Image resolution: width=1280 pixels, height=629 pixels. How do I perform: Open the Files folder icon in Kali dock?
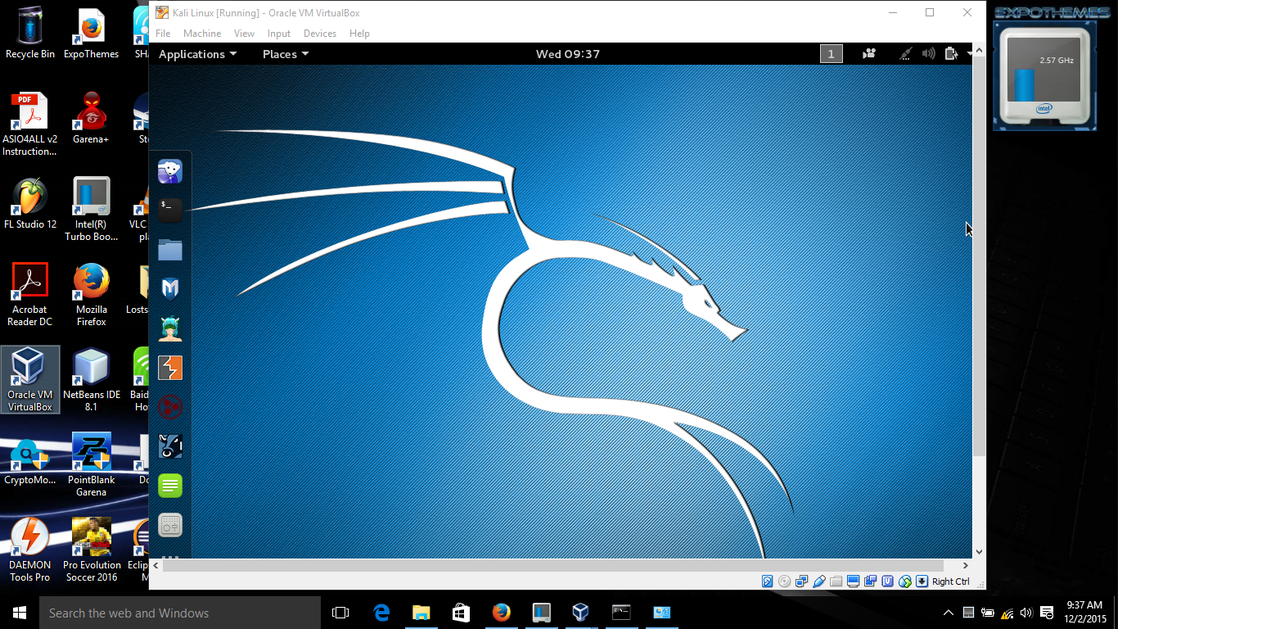(170, 250)
